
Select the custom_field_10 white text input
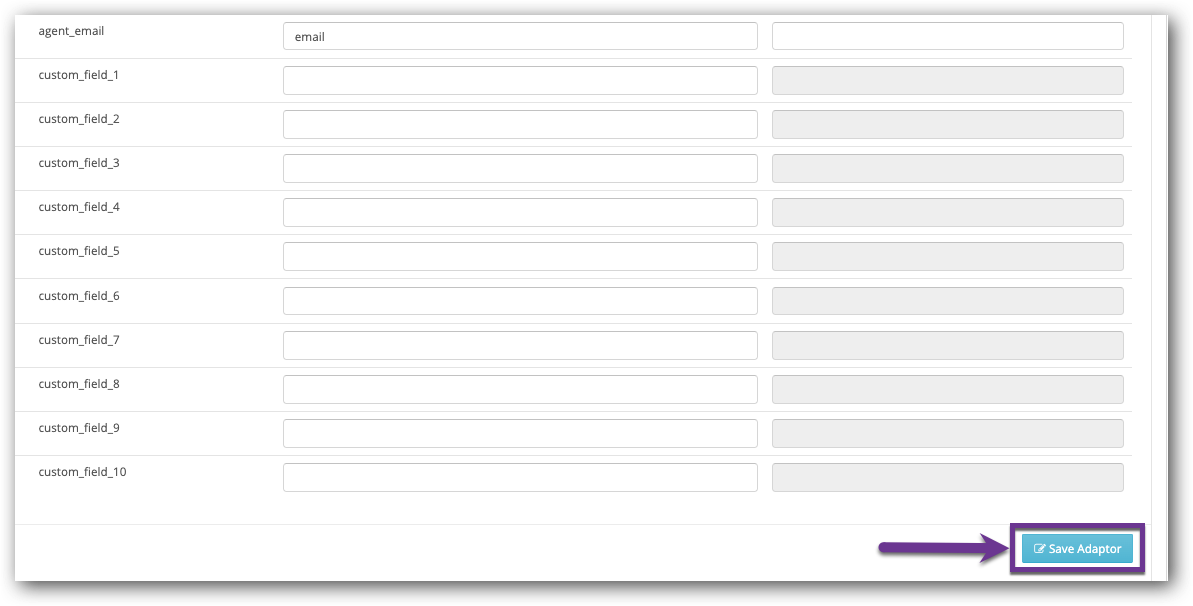520,477
